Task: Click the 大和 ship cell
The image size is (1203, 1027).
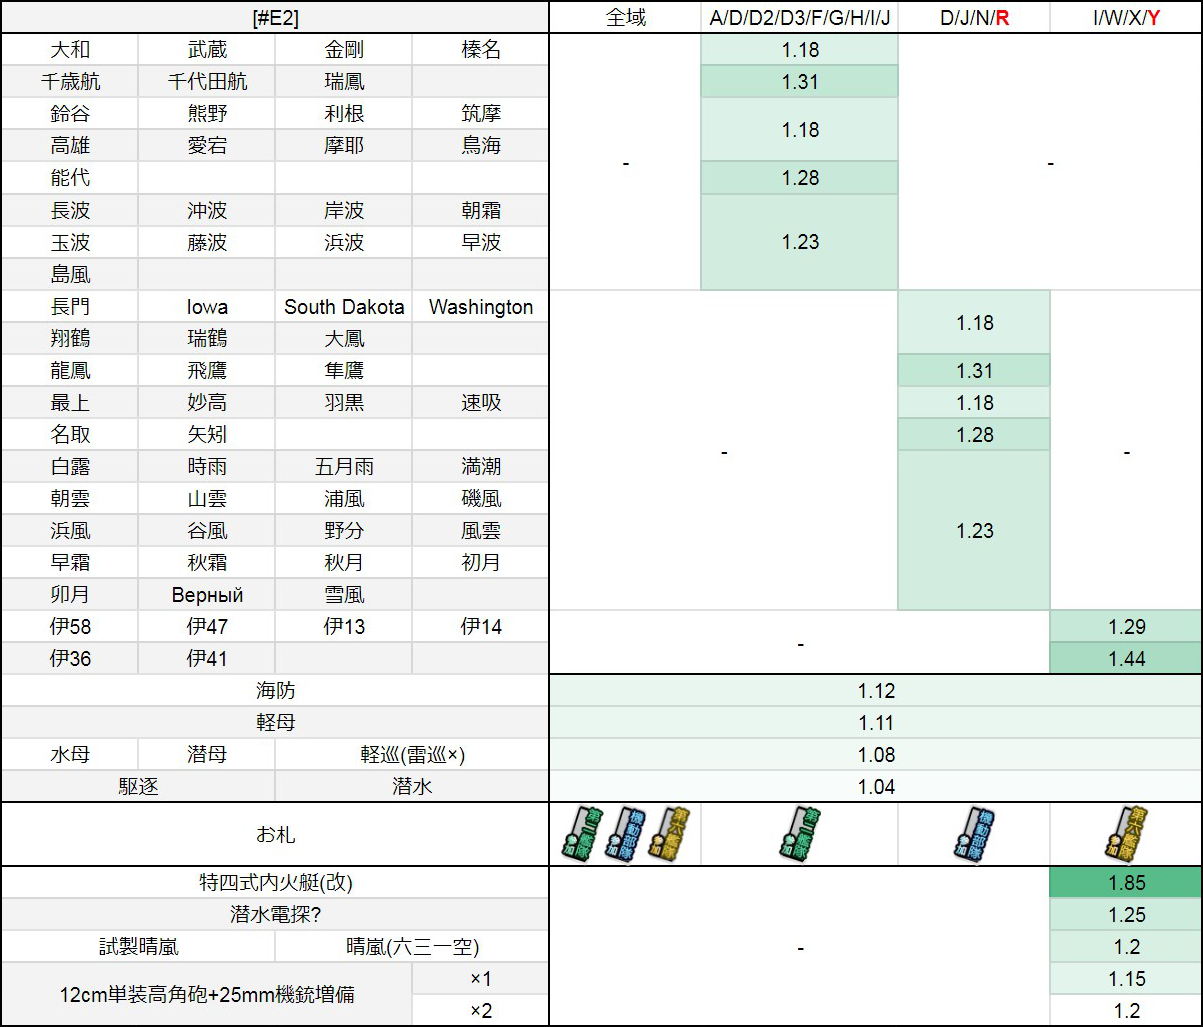Action: tap(70, 50)
